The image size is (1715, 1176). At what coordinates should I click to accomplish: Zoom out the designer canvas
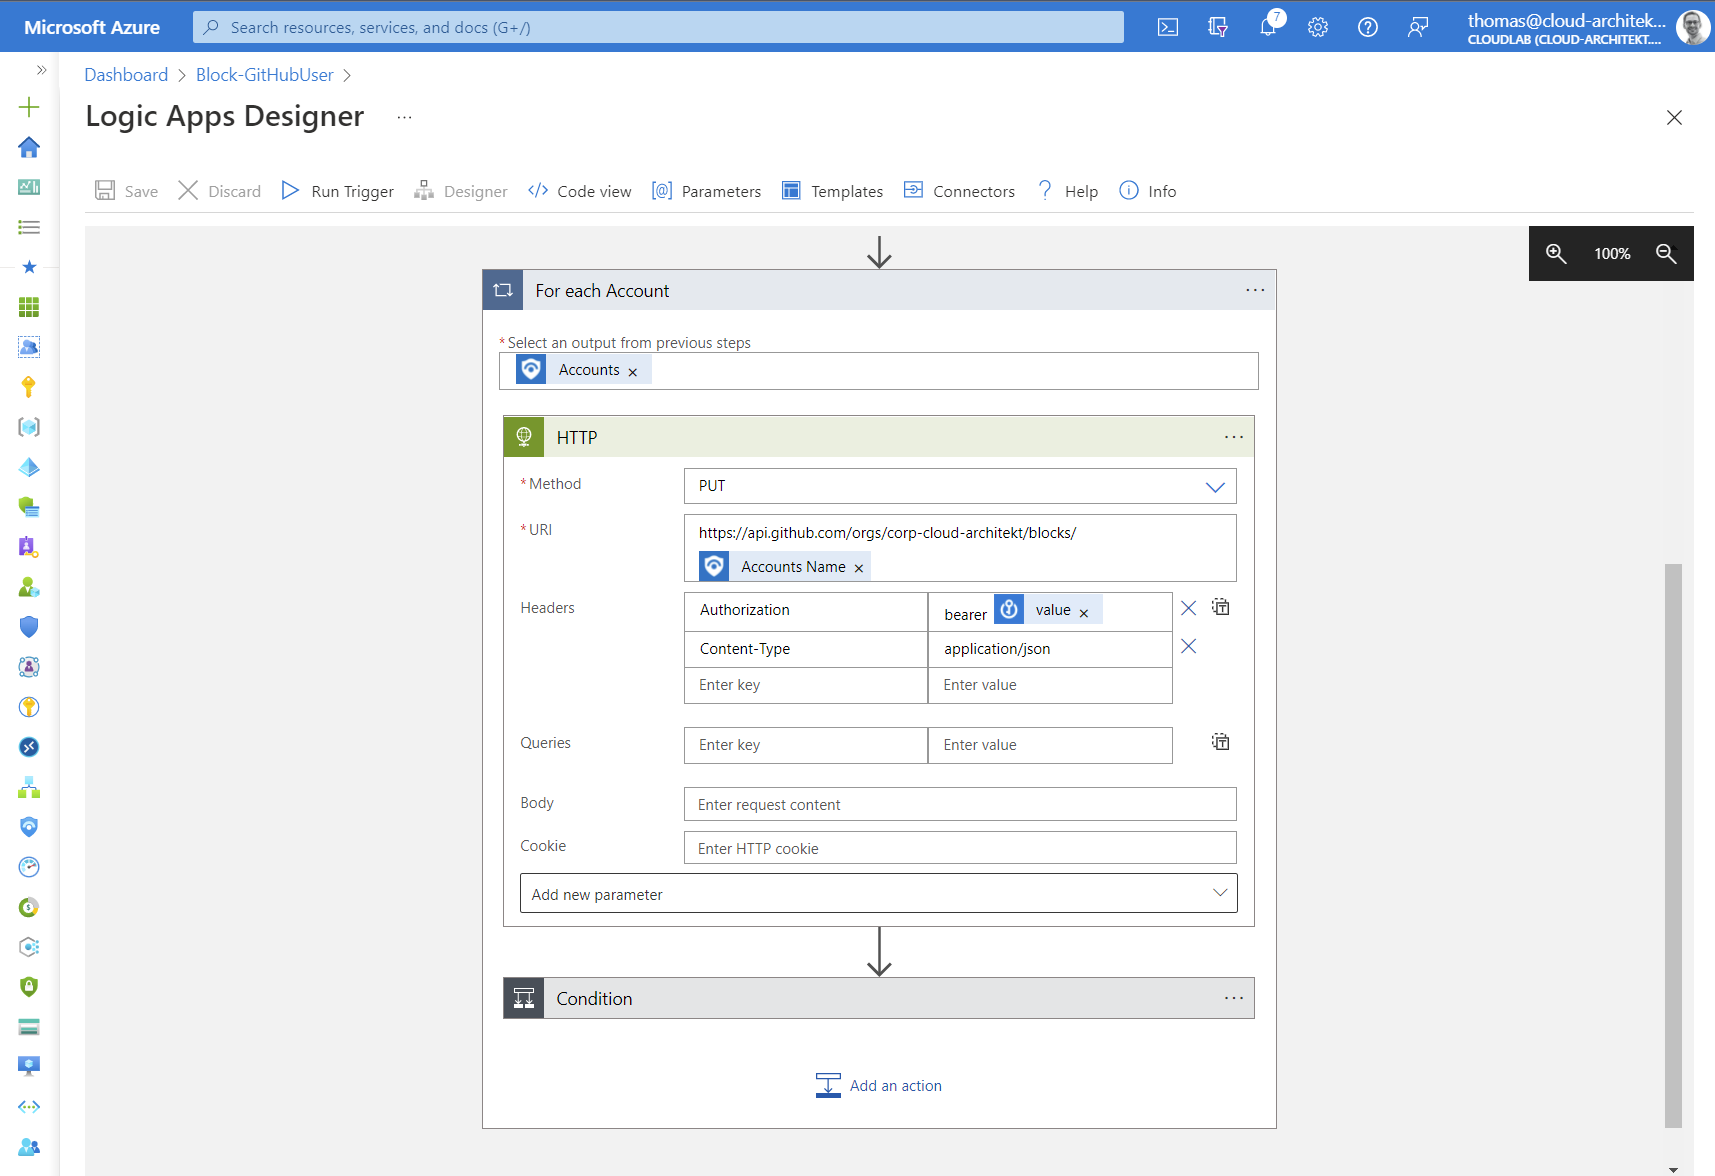(1666, 254)
